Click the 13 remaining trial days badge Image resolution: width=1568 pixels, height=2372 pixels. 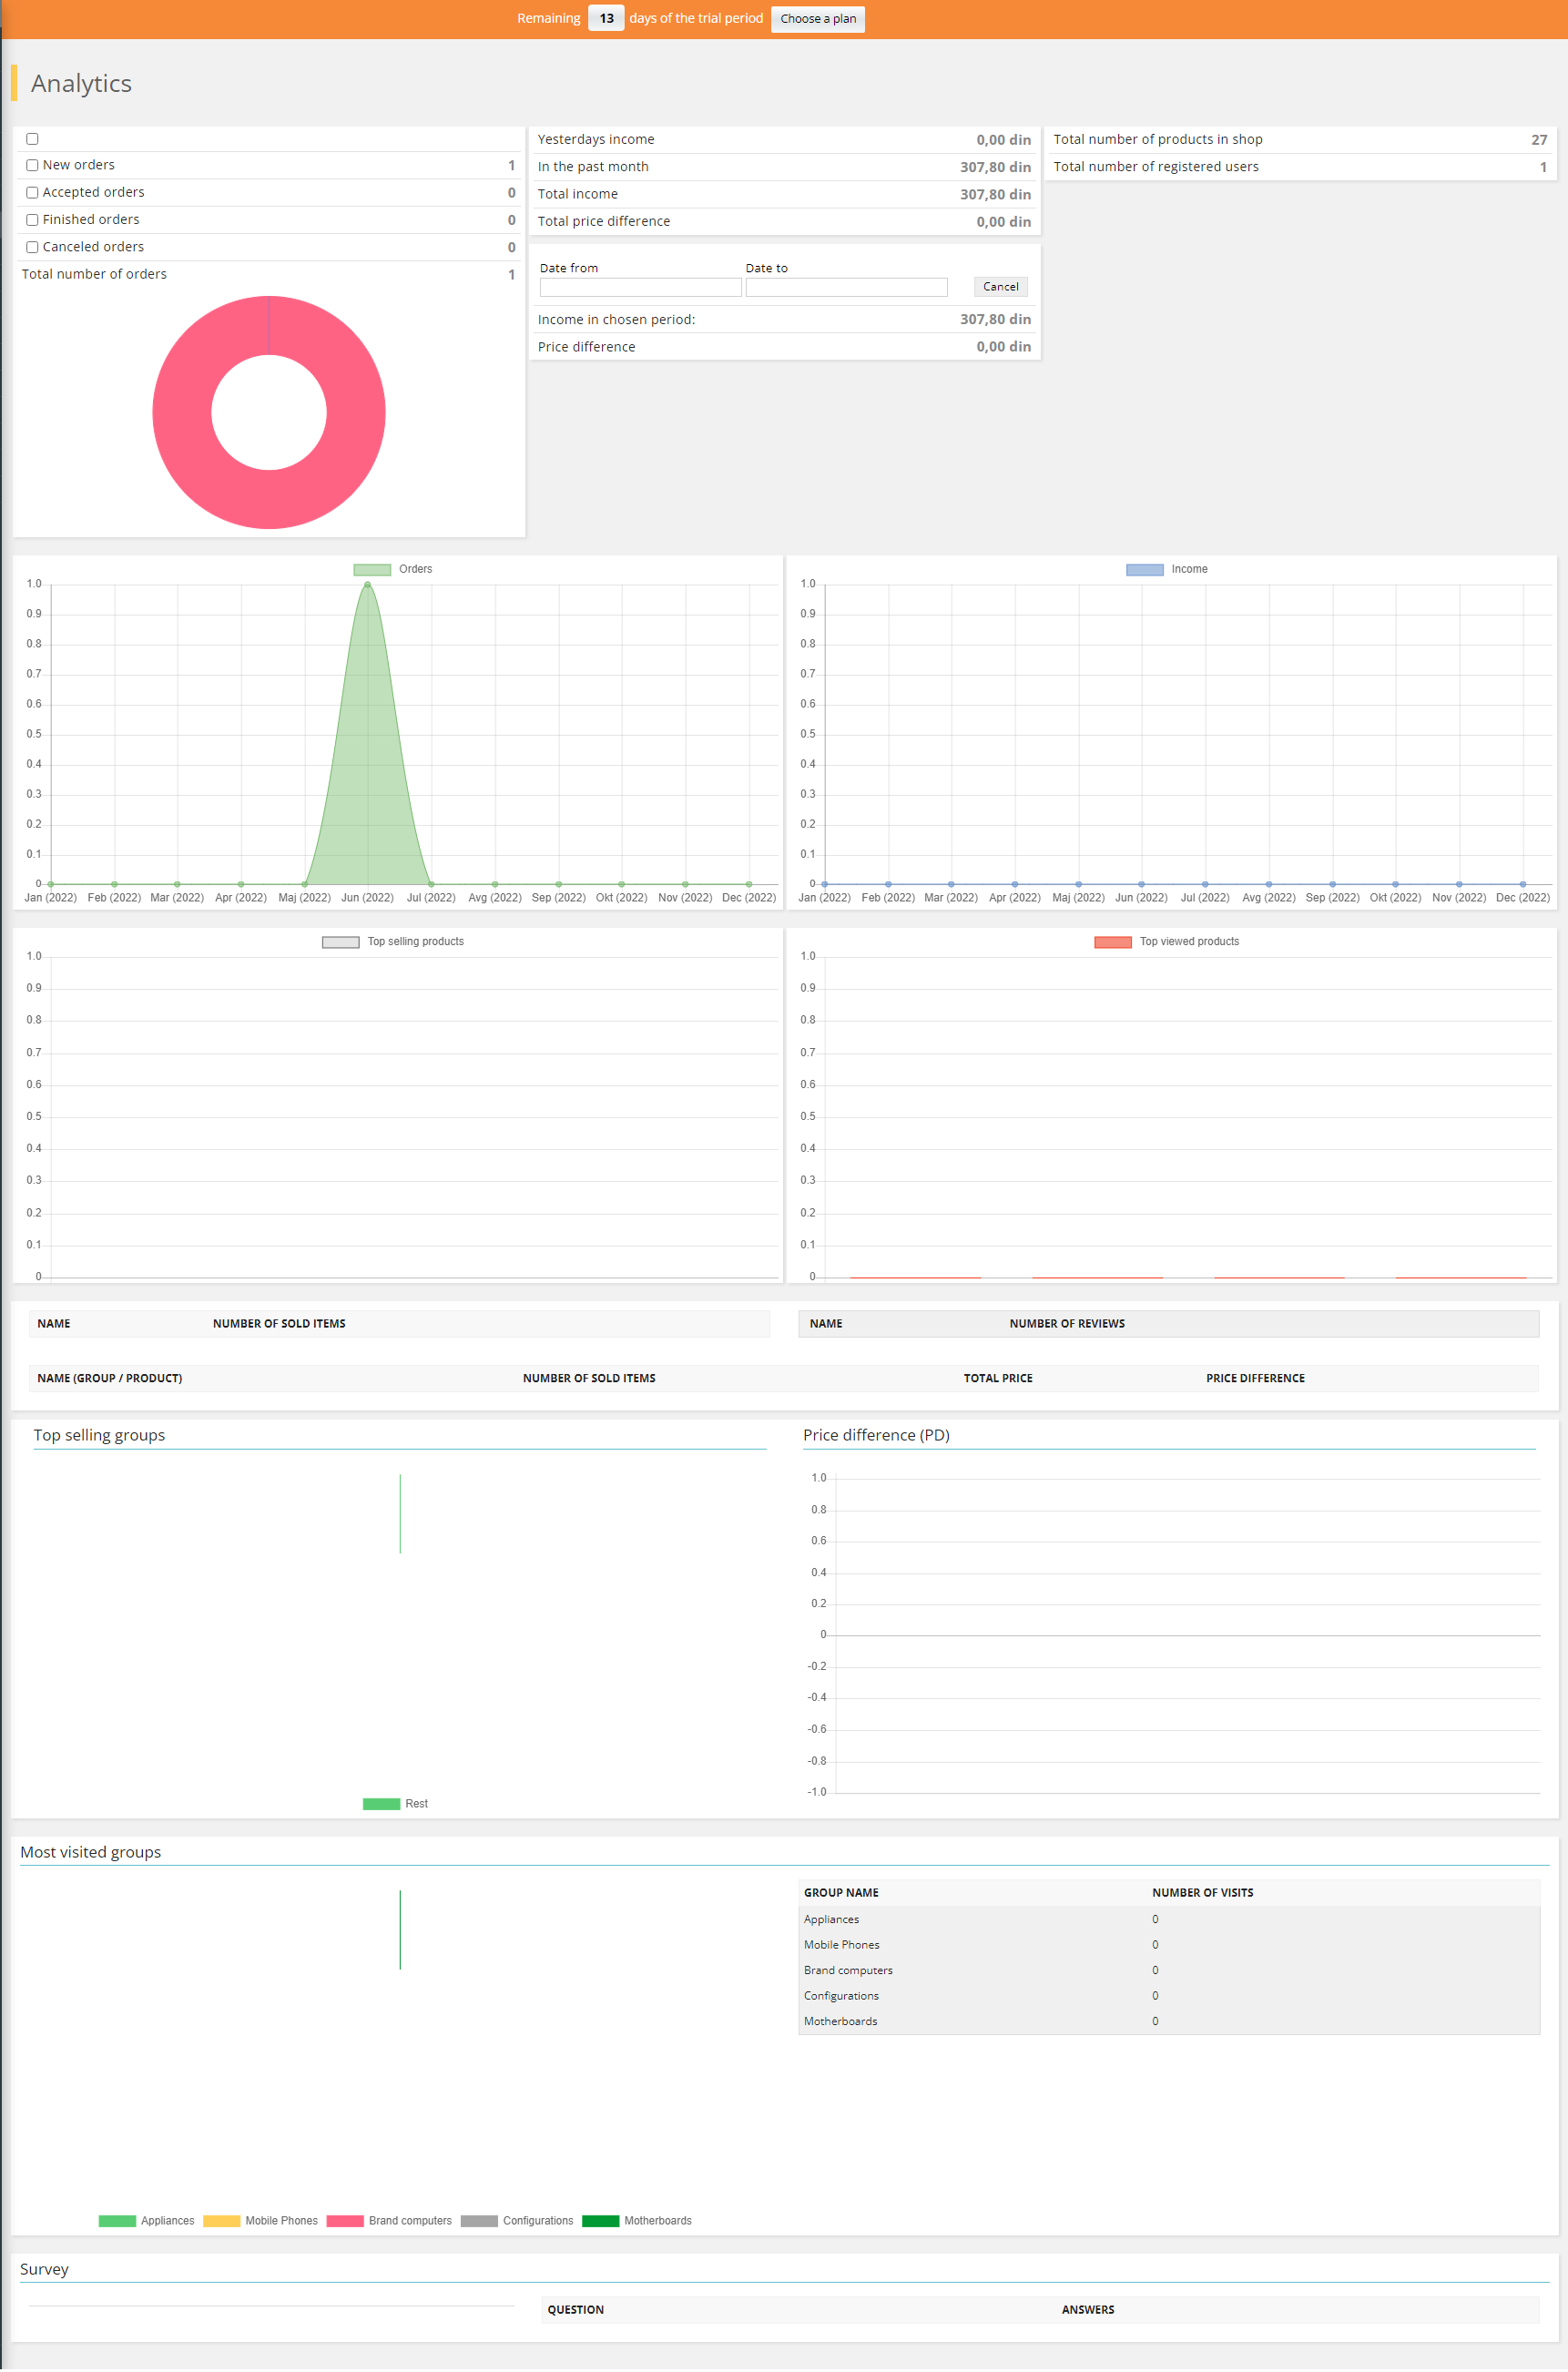606,18
